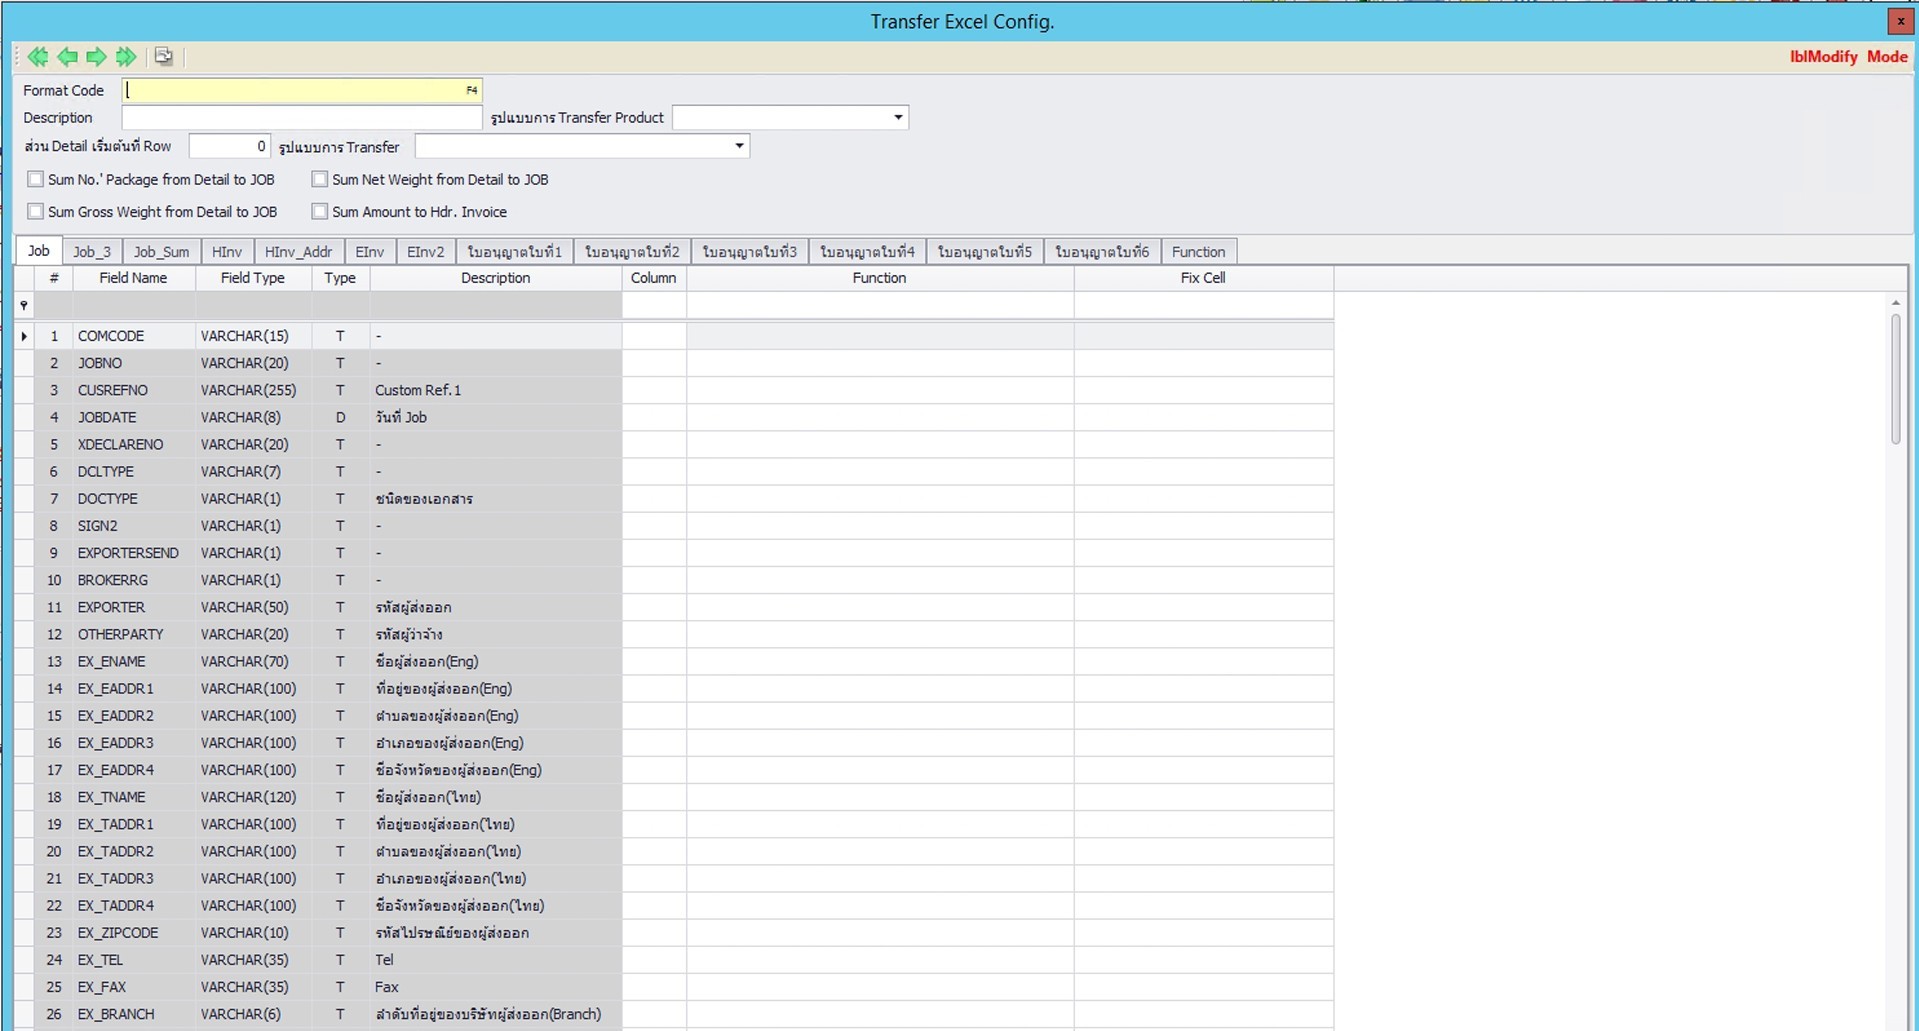Image resolution: width=1919 pixels, height=1031 pixels.
Task: Expand the รูปแบบการ Transfer dropdown
Action: (738, 146)
